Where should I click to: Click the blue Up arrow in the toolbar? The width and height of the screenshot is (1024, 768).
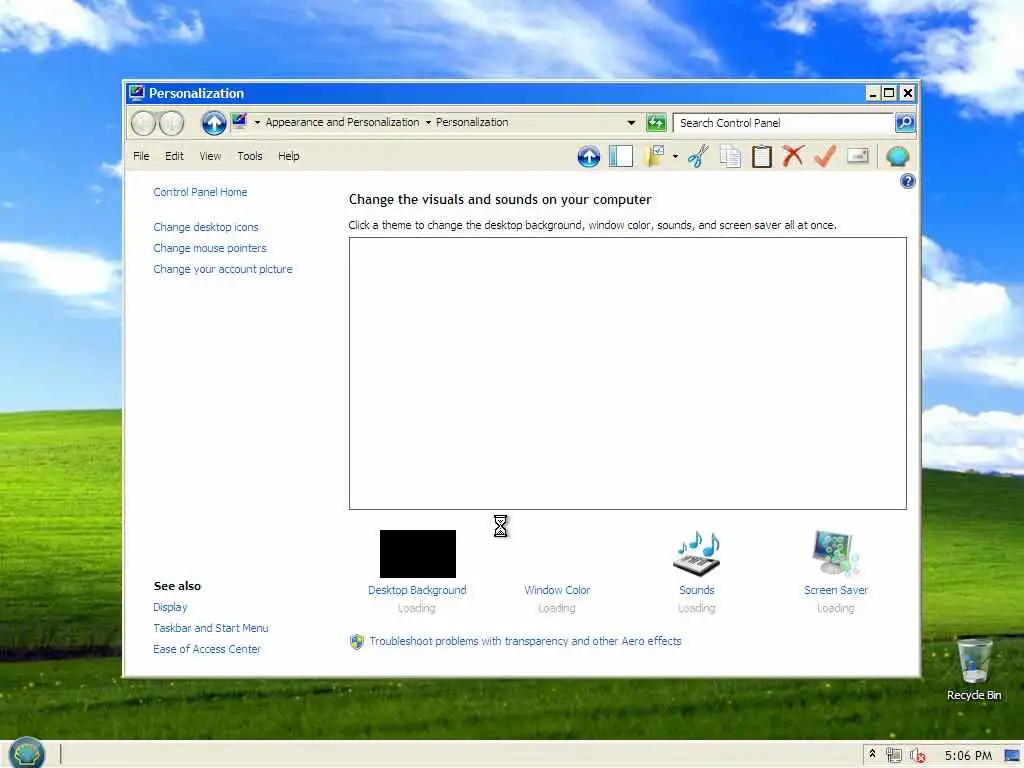pyautogui.click(x=588, y=157)
